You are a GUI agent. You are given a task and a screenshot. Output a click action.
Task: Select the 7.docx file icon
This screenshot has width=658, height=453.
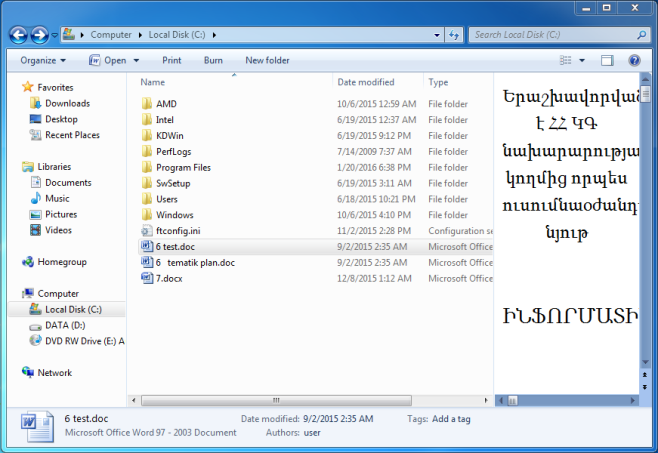click(147, 279)
